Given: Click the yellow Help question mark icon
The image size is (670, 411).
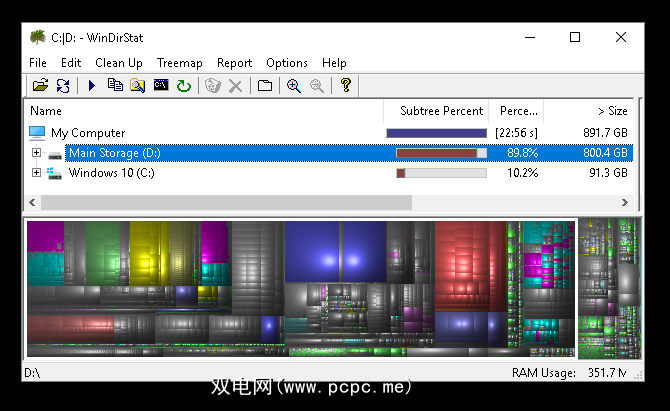Looking at the screenshot, I should [x=346, y=85].
